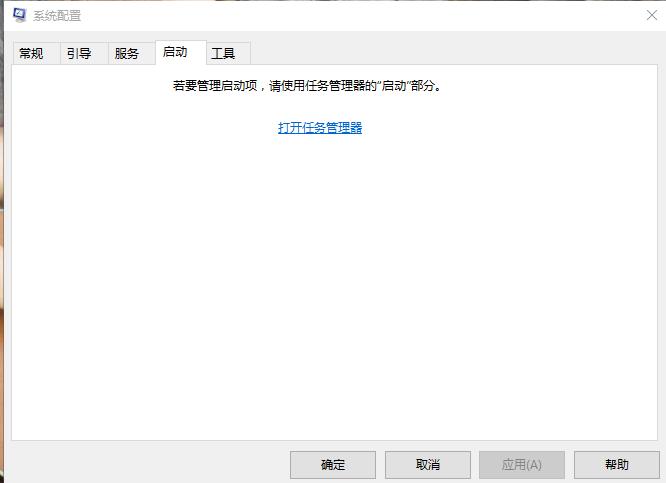Close the 系统配置 dialog window
This screenshot has width=666, height=483.
pos(652,15)
